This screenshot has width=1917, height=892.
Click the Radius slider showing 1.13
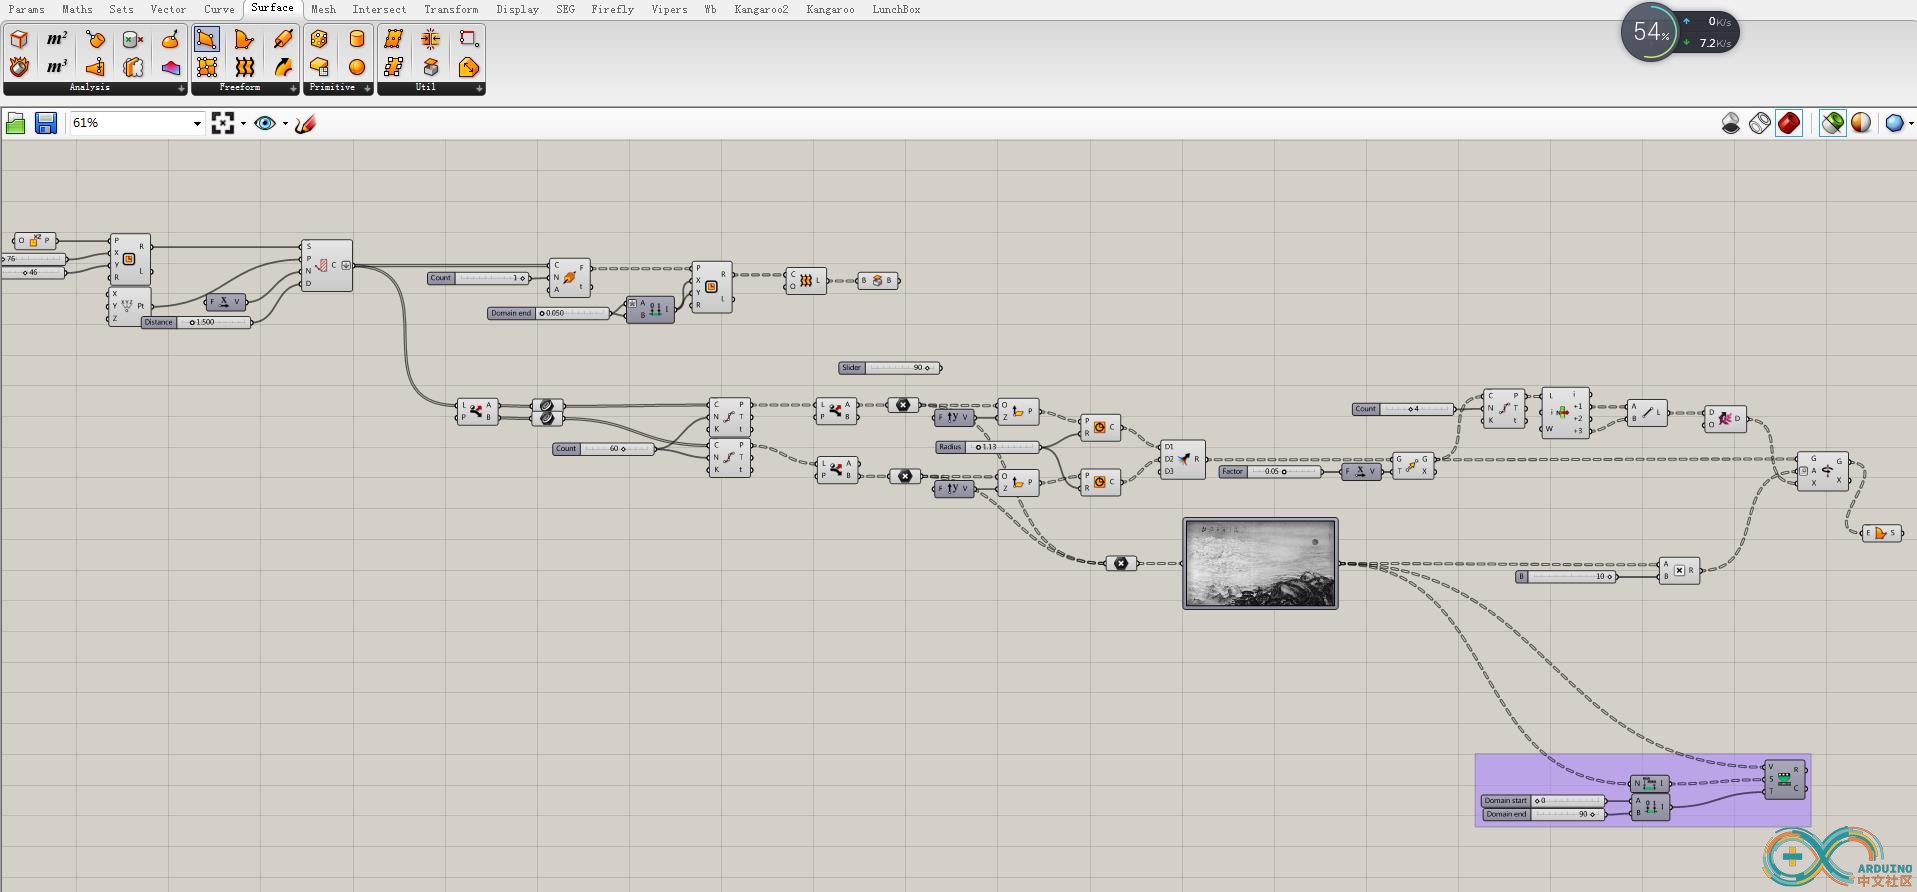(988, 447)
